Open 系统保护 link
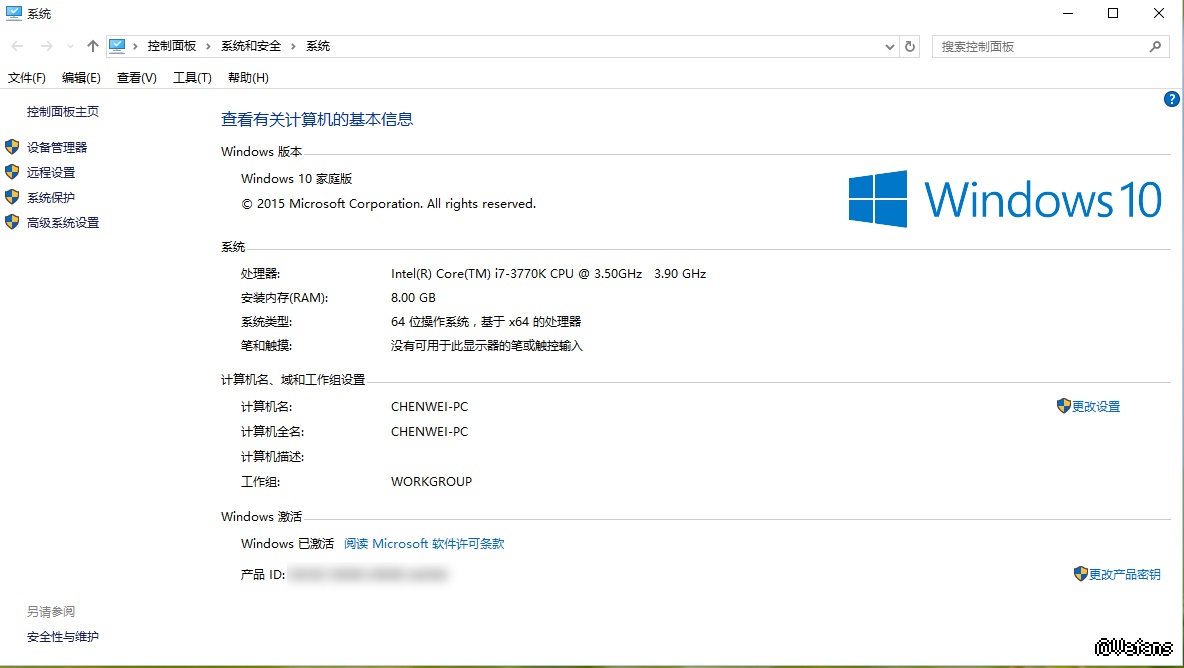The height and width of the screenshot is (668, 1184). point(51,197)
